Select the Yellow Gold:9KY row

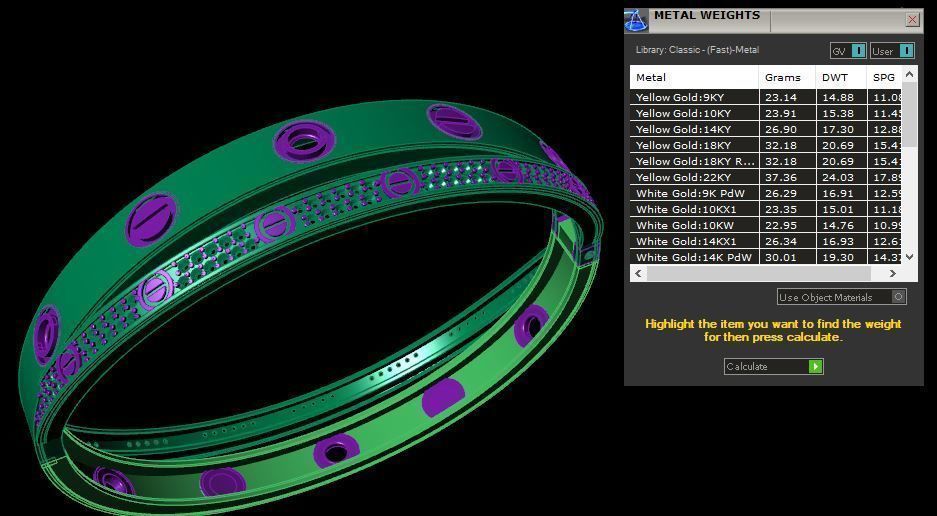point(765,97)
